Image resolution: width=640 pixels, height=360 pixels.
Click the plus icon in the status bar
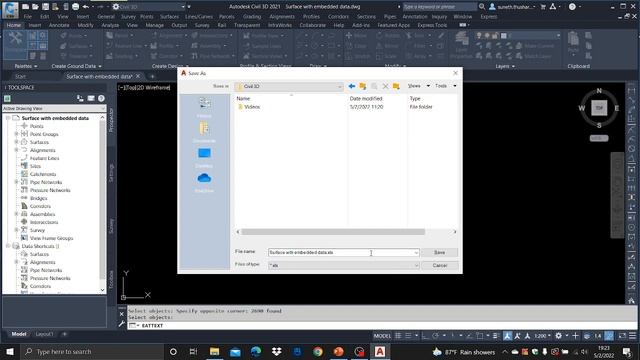coord(576,336)
